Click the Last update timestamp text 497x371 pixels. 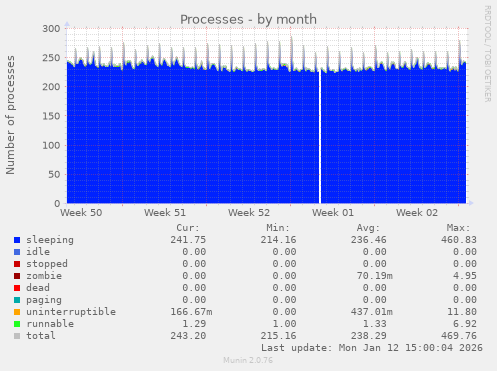click(x=372, y=348)
